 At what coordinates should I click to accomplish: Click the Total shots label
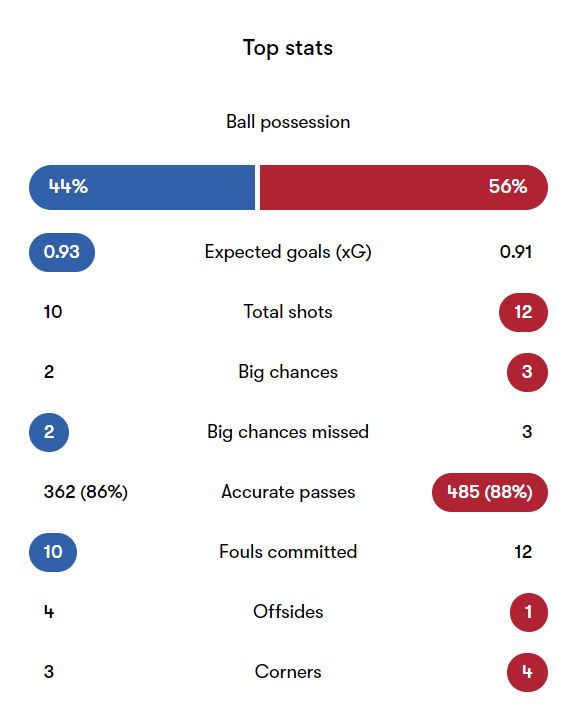288,312
